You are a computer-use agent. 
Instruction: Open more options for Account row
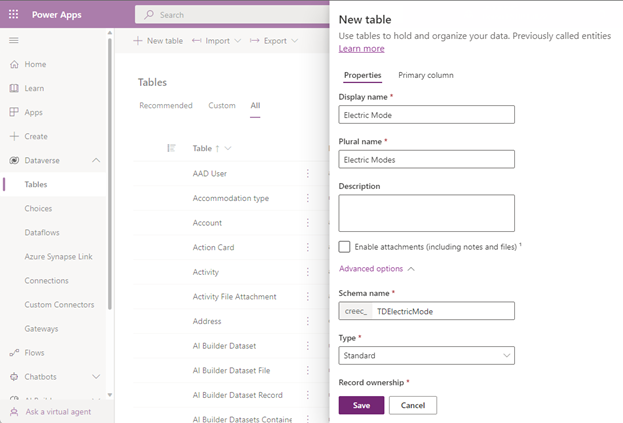pos(308,222)
